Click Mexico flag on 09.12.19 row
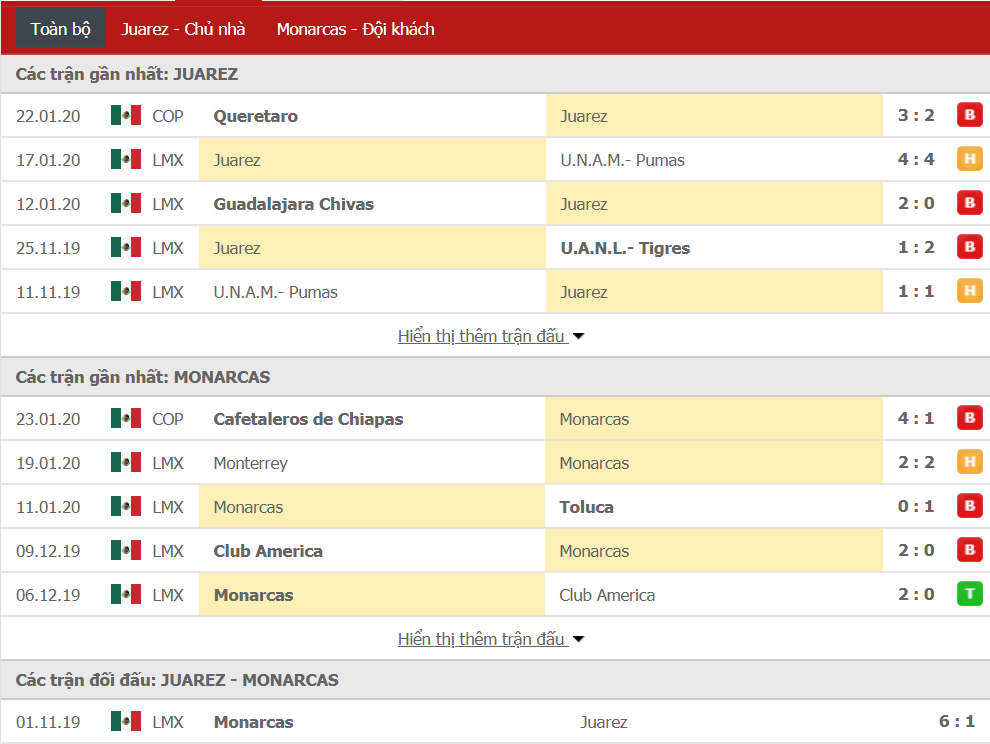 pos(126,550)
